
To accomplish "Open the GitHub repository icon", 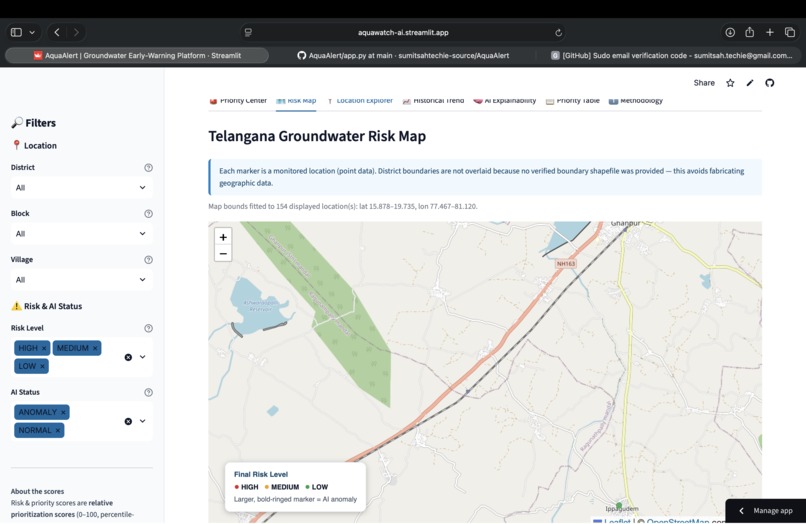I will point(770,83).
